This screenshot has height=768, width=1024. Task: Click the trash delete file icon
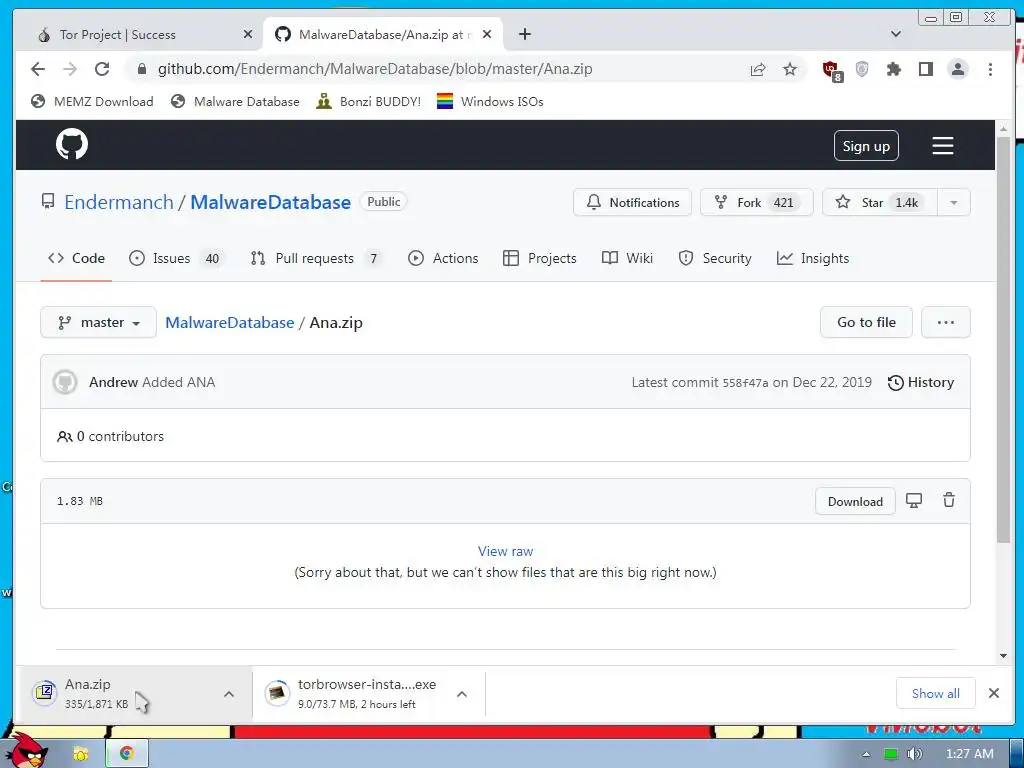pyautogui.click(x=949, y=500)
